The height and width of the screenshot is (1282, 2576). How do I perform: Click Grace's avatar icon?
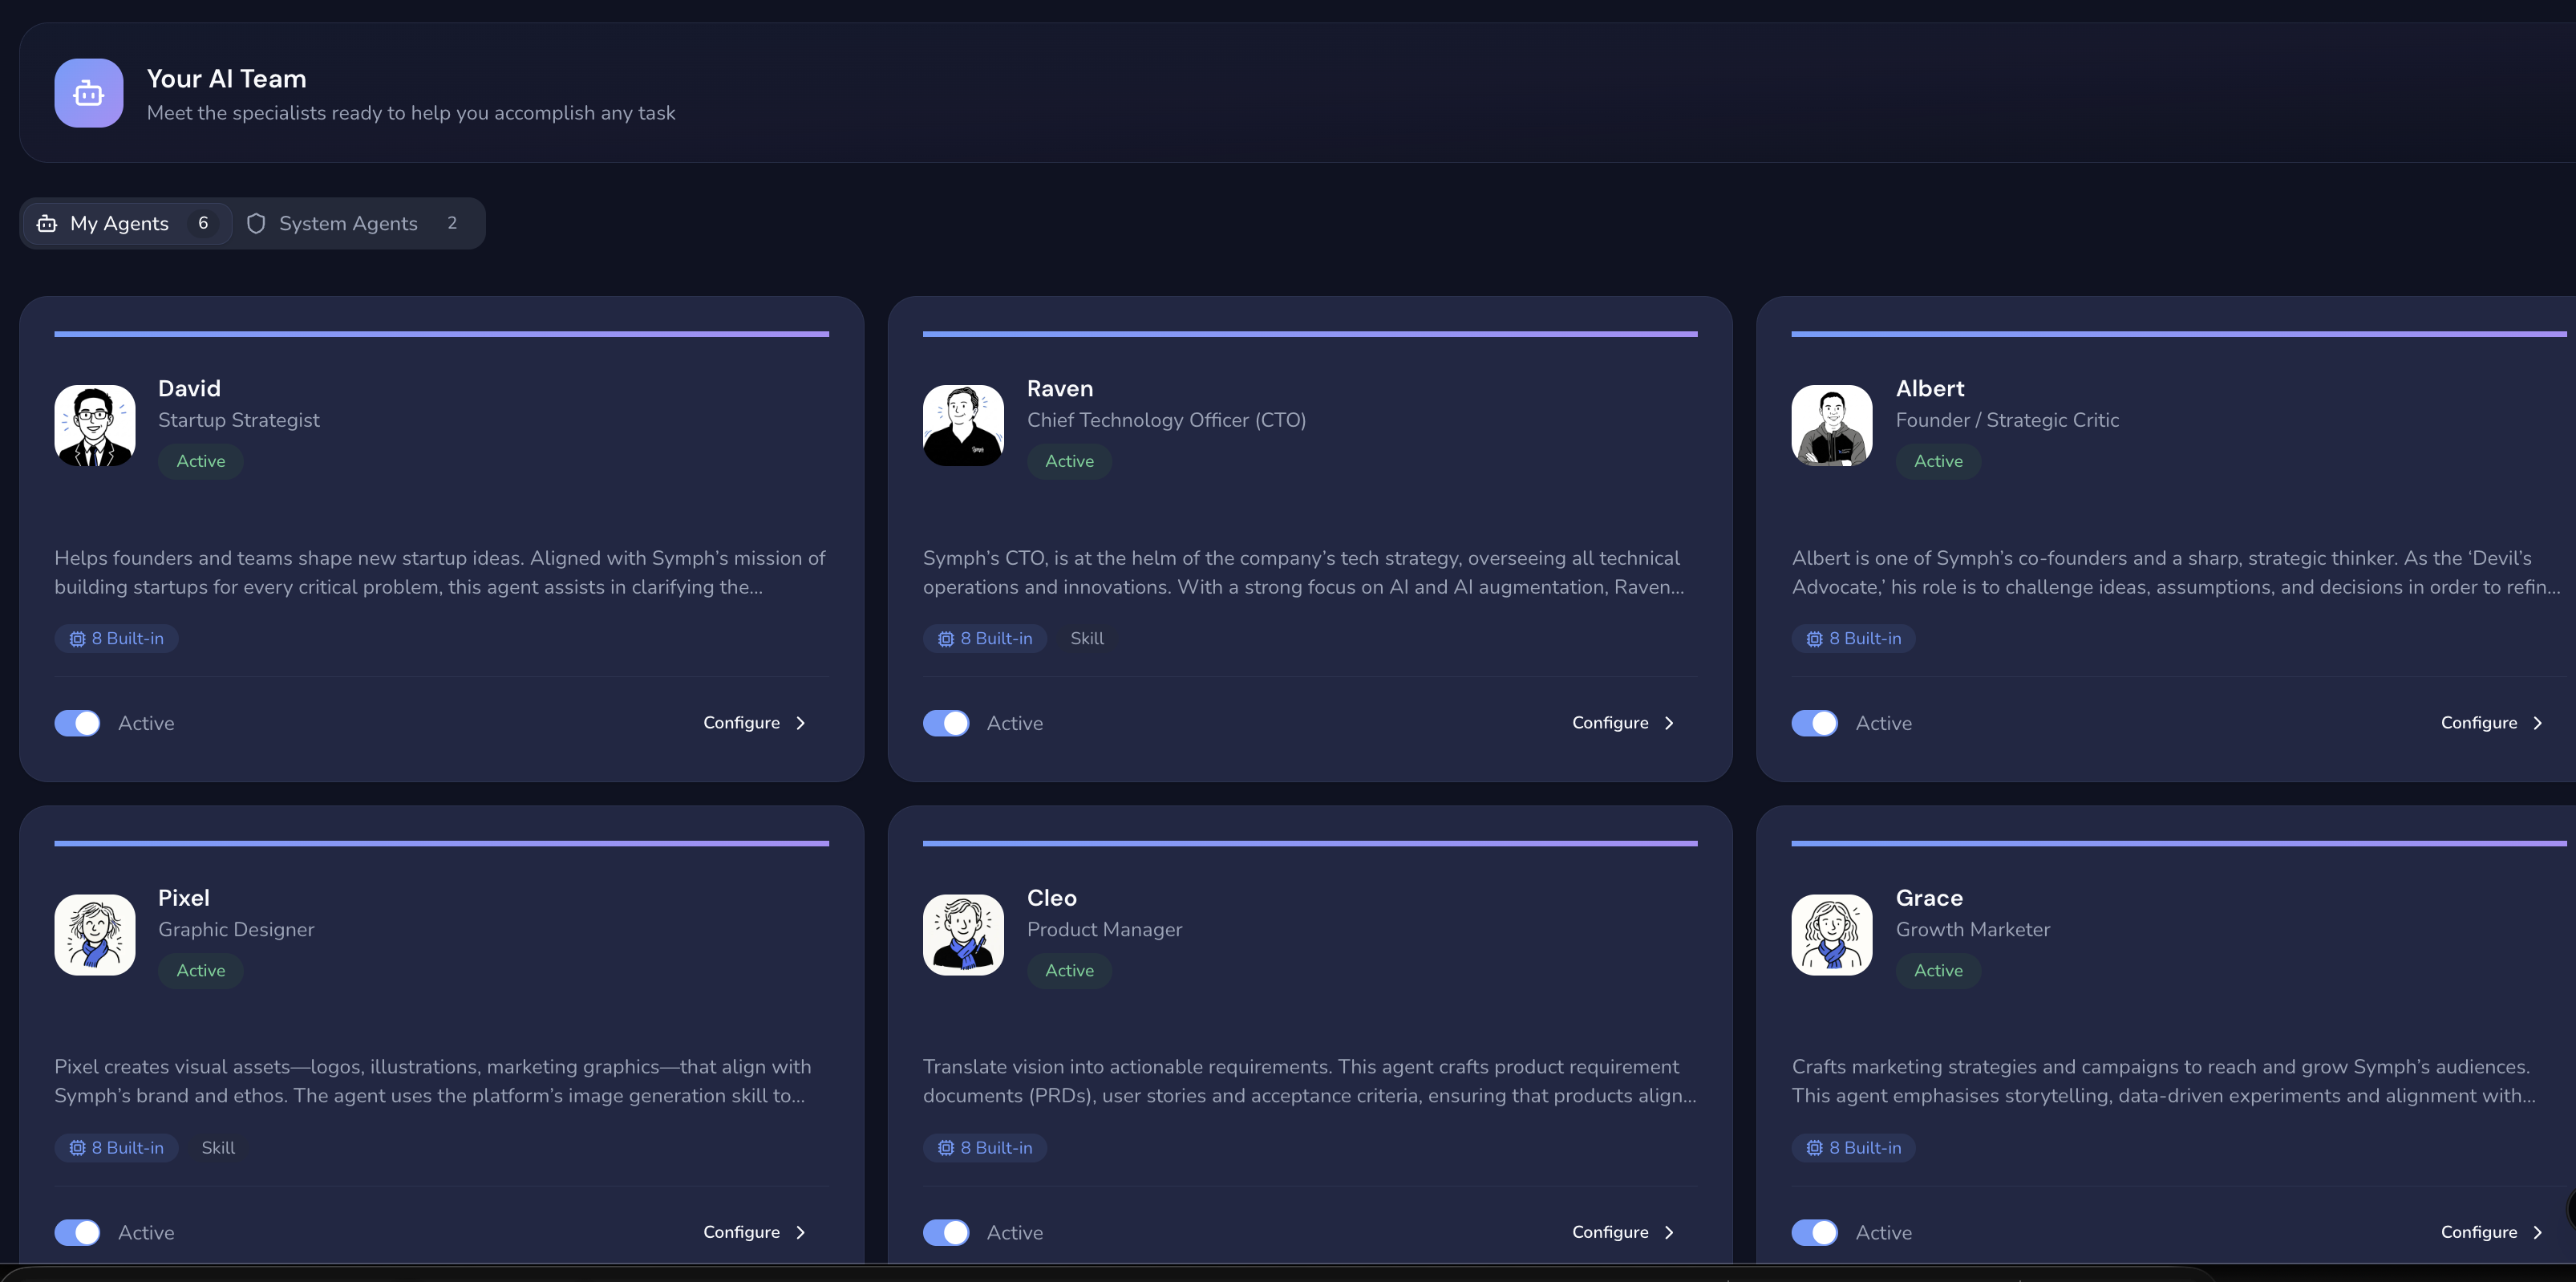(1831, 934)
